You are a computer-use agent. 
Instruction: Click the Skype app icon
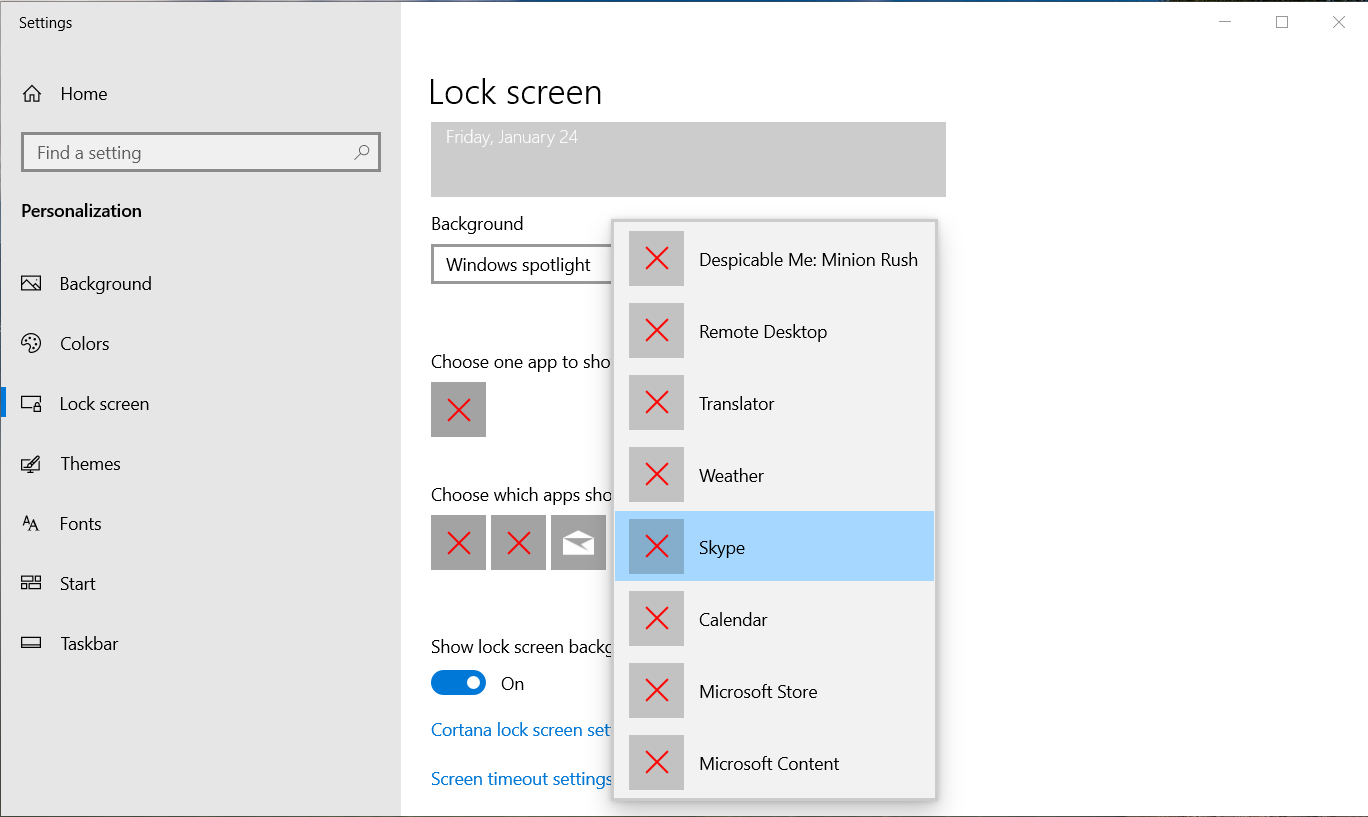click(656, 547)
